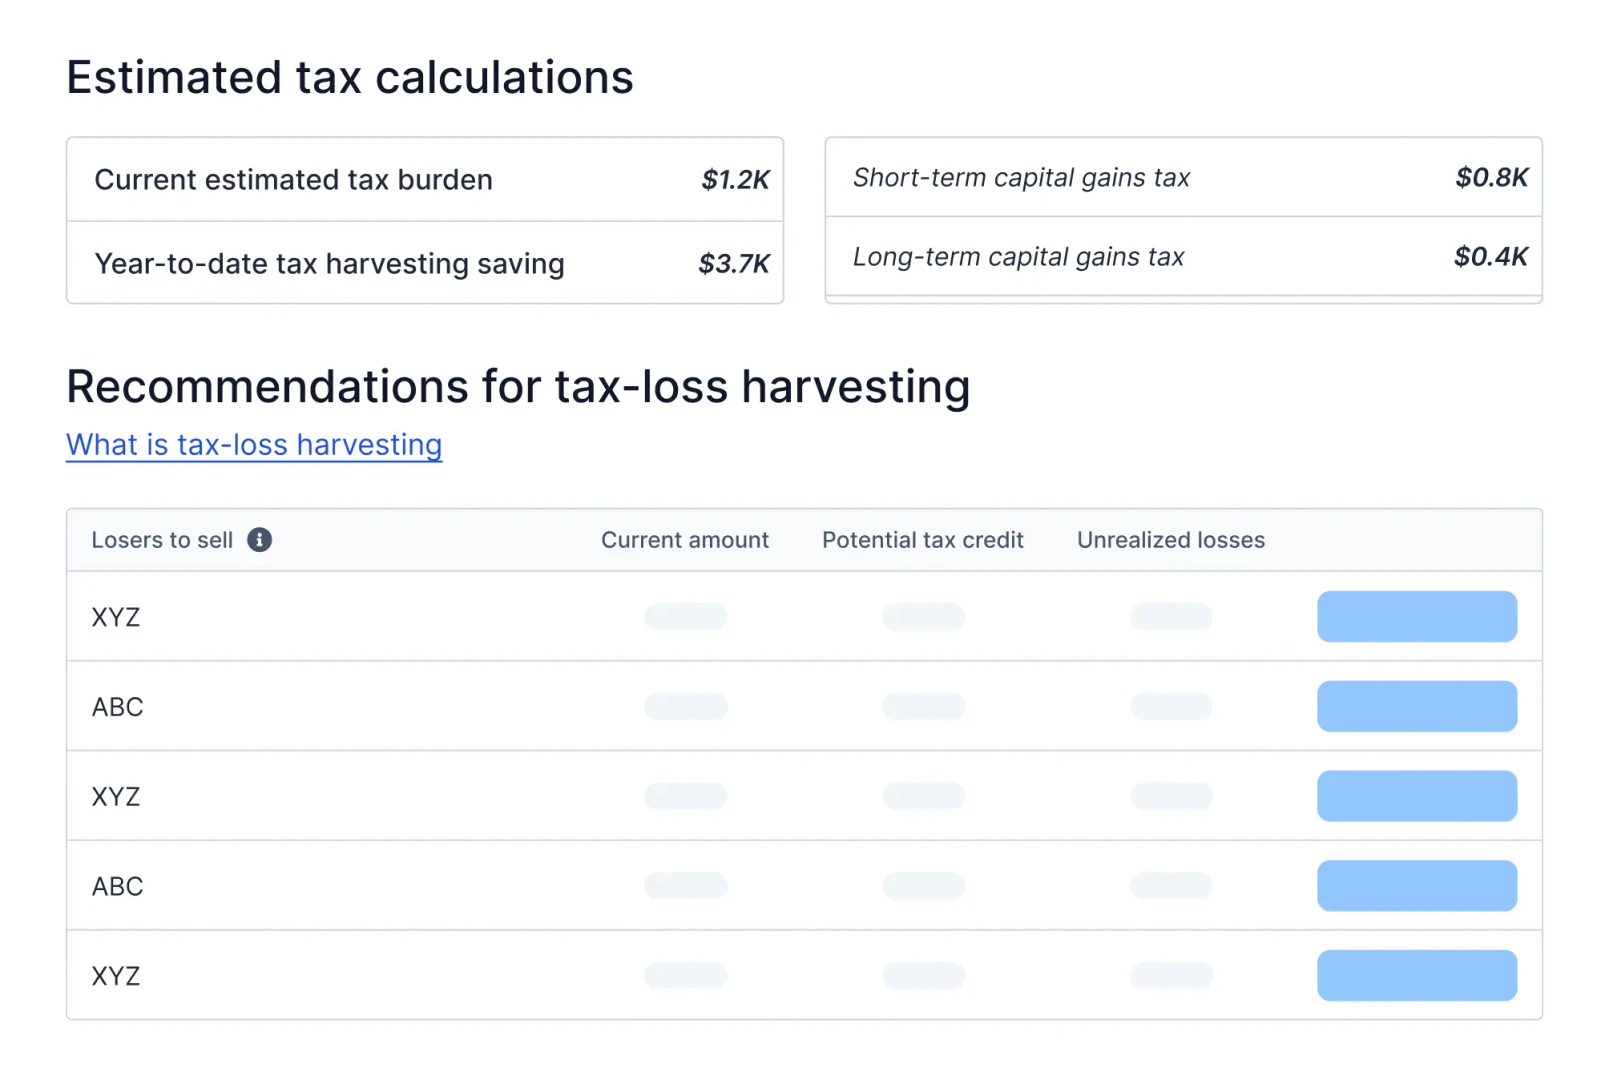
Task: Open the What is tax-loss harvesting link
Action: click(x=254, y=445)
